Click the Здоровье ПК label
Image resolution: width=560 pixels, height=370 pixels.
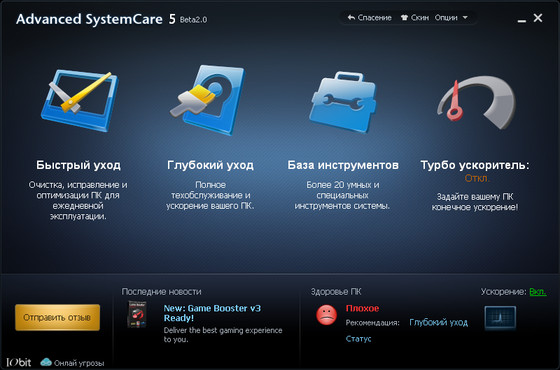tap(336, 292)
